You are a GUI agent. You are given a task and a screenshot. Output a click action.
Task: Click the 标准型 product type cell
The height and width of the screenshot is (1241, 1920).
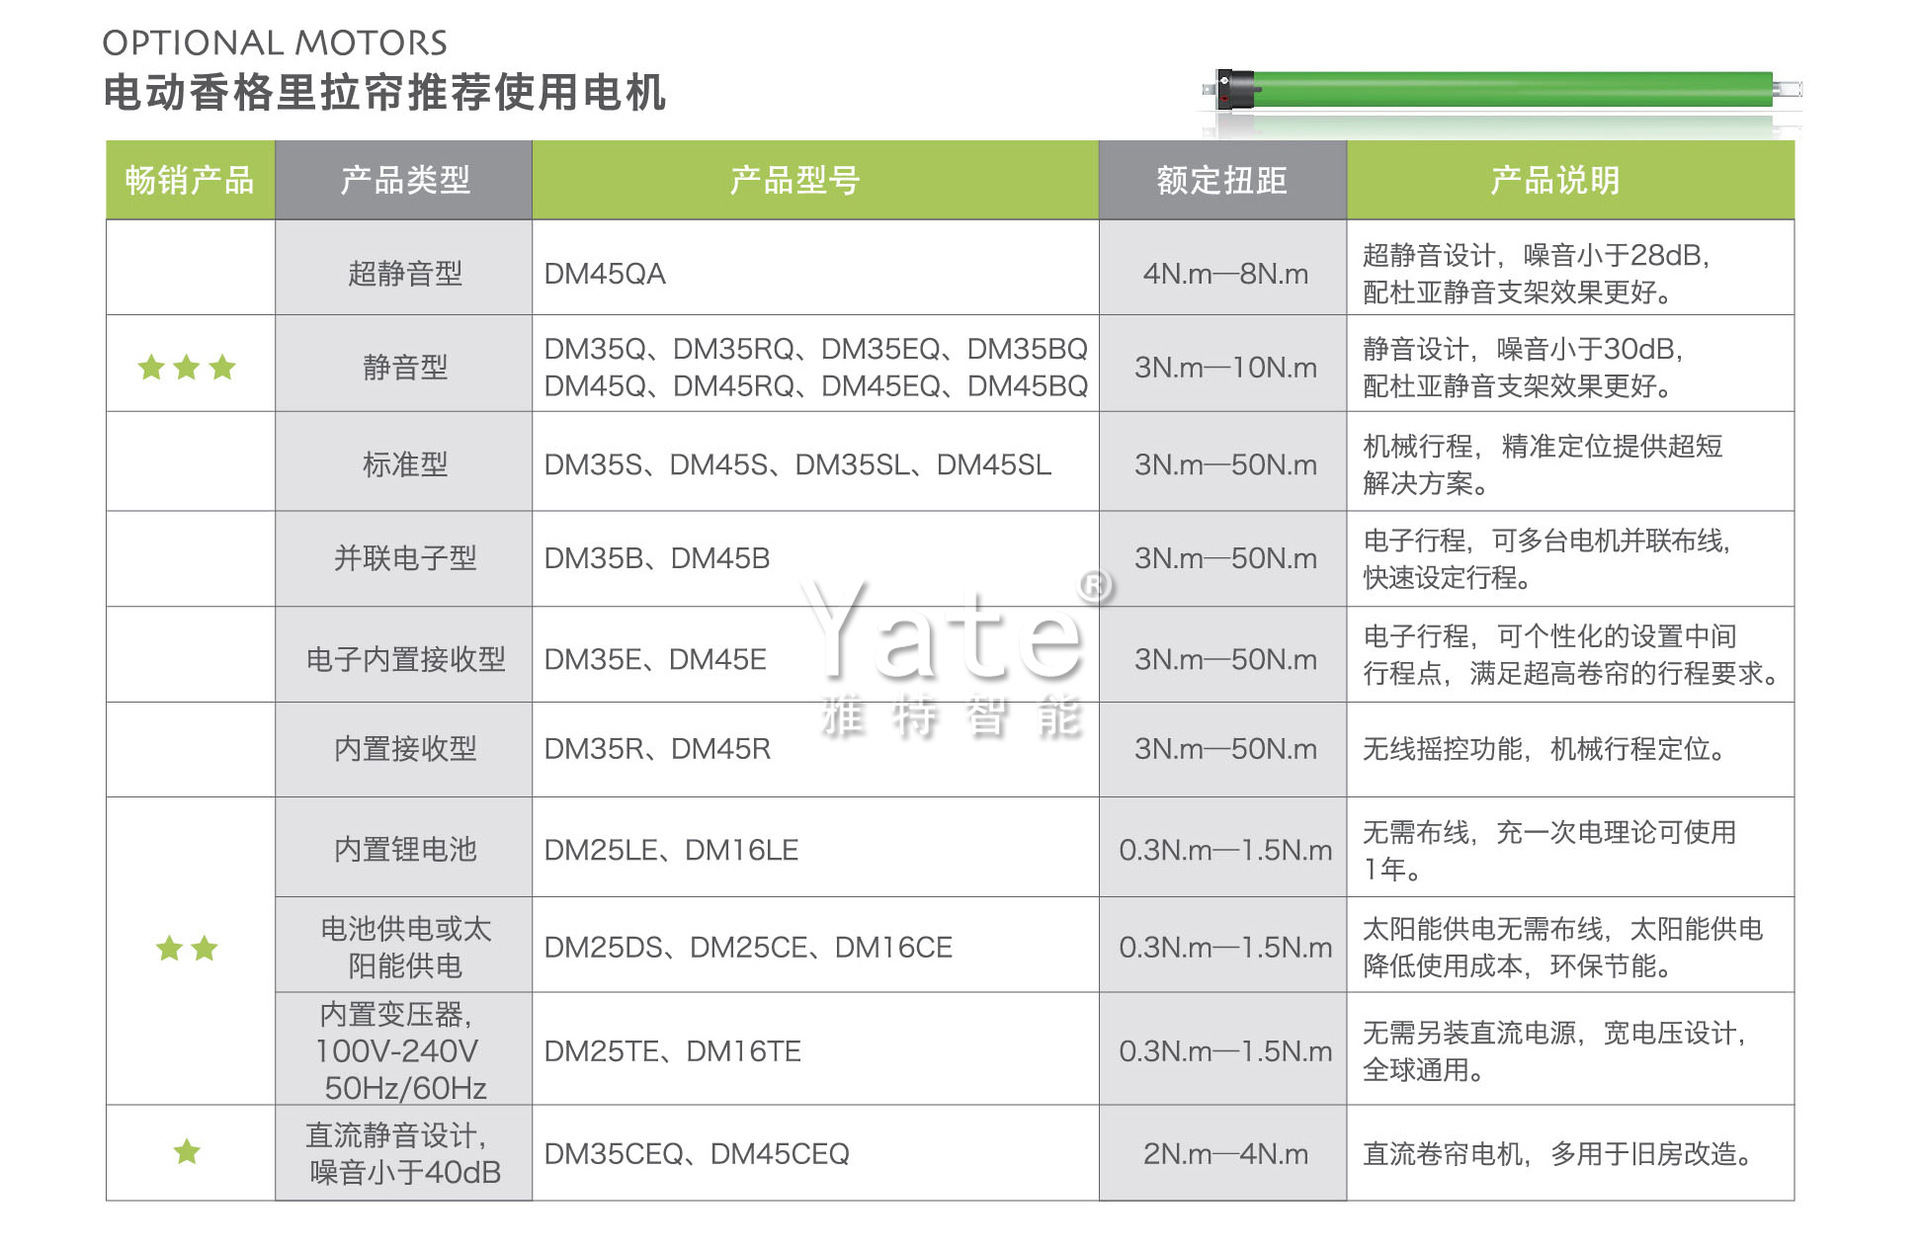point(404,462)
